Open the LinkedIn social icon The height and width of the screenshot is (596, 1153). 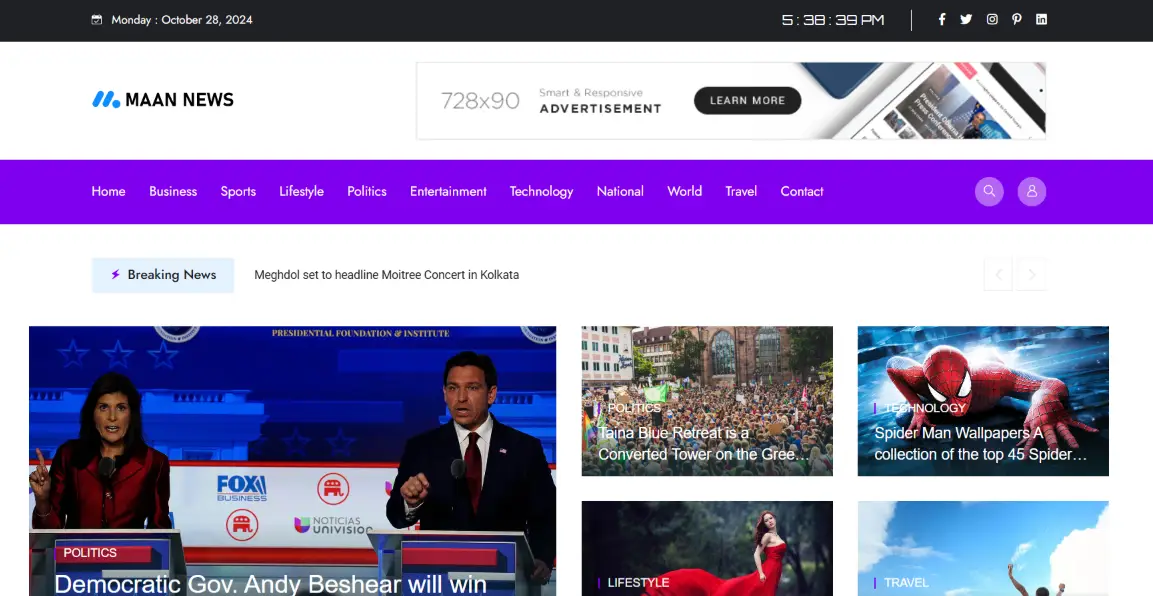pos(1041,20)
